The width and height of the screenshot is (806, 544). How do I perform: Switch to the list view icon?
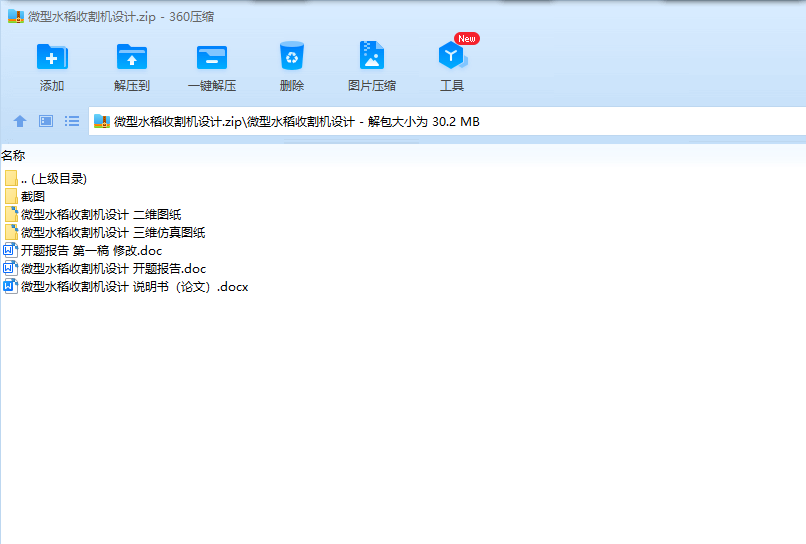[x=72, y=121]
